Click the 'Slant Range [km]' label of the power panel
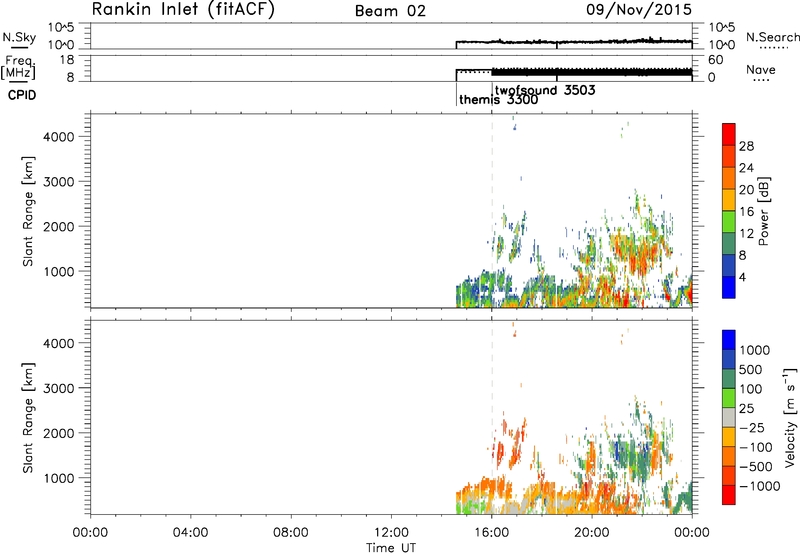800x554 pixels. (x=28, y=211)
